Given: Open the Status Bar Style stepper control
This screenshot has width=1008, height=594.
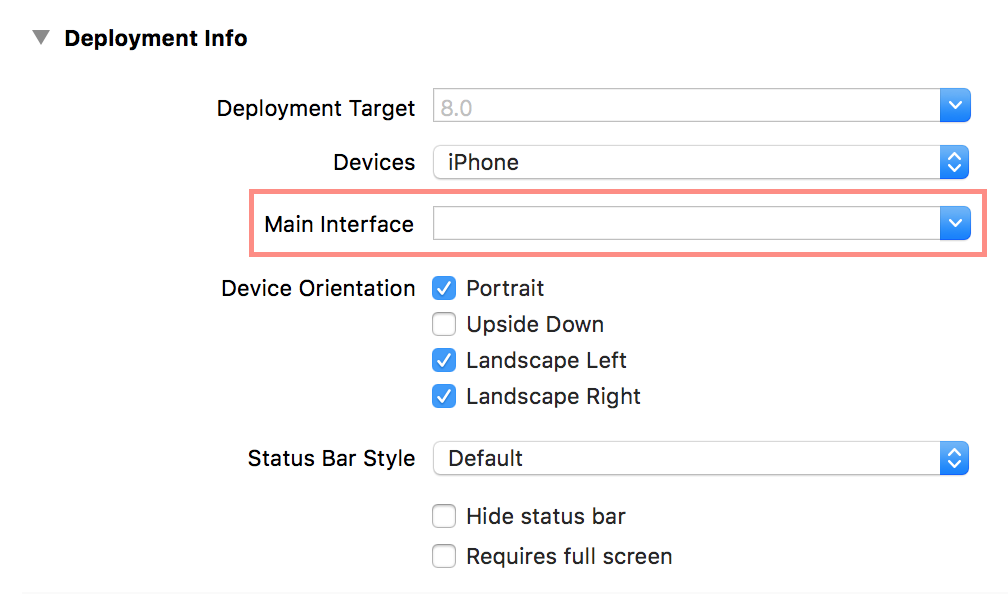Looking at the screenshot, I should (x=955, y=458).
